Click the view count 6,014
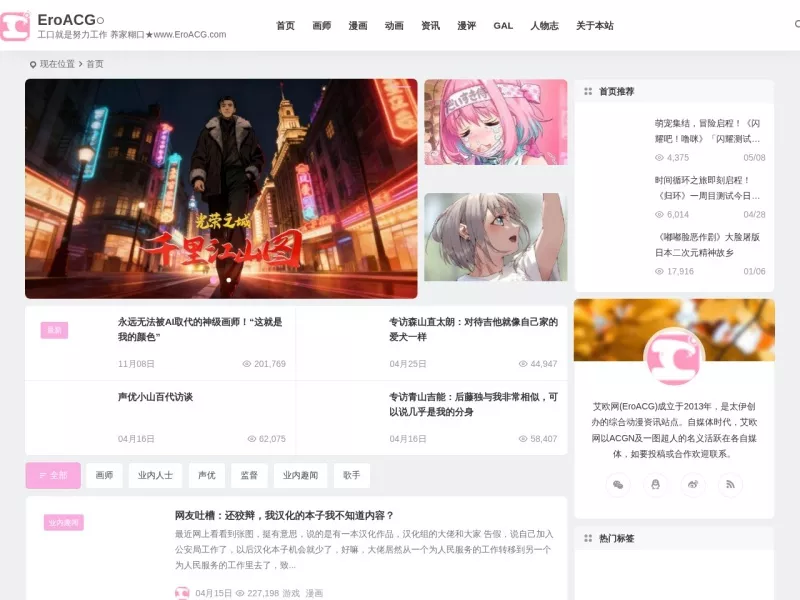Viewport: 800px width, 600px height. click(678, 215)
